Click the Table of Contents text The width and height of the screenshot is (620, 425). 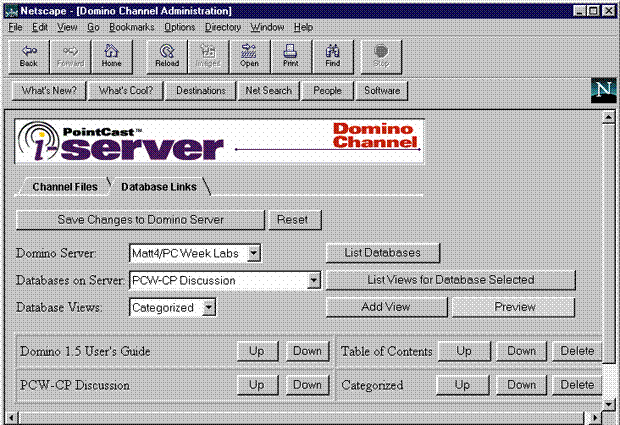[x=387, y=351]
